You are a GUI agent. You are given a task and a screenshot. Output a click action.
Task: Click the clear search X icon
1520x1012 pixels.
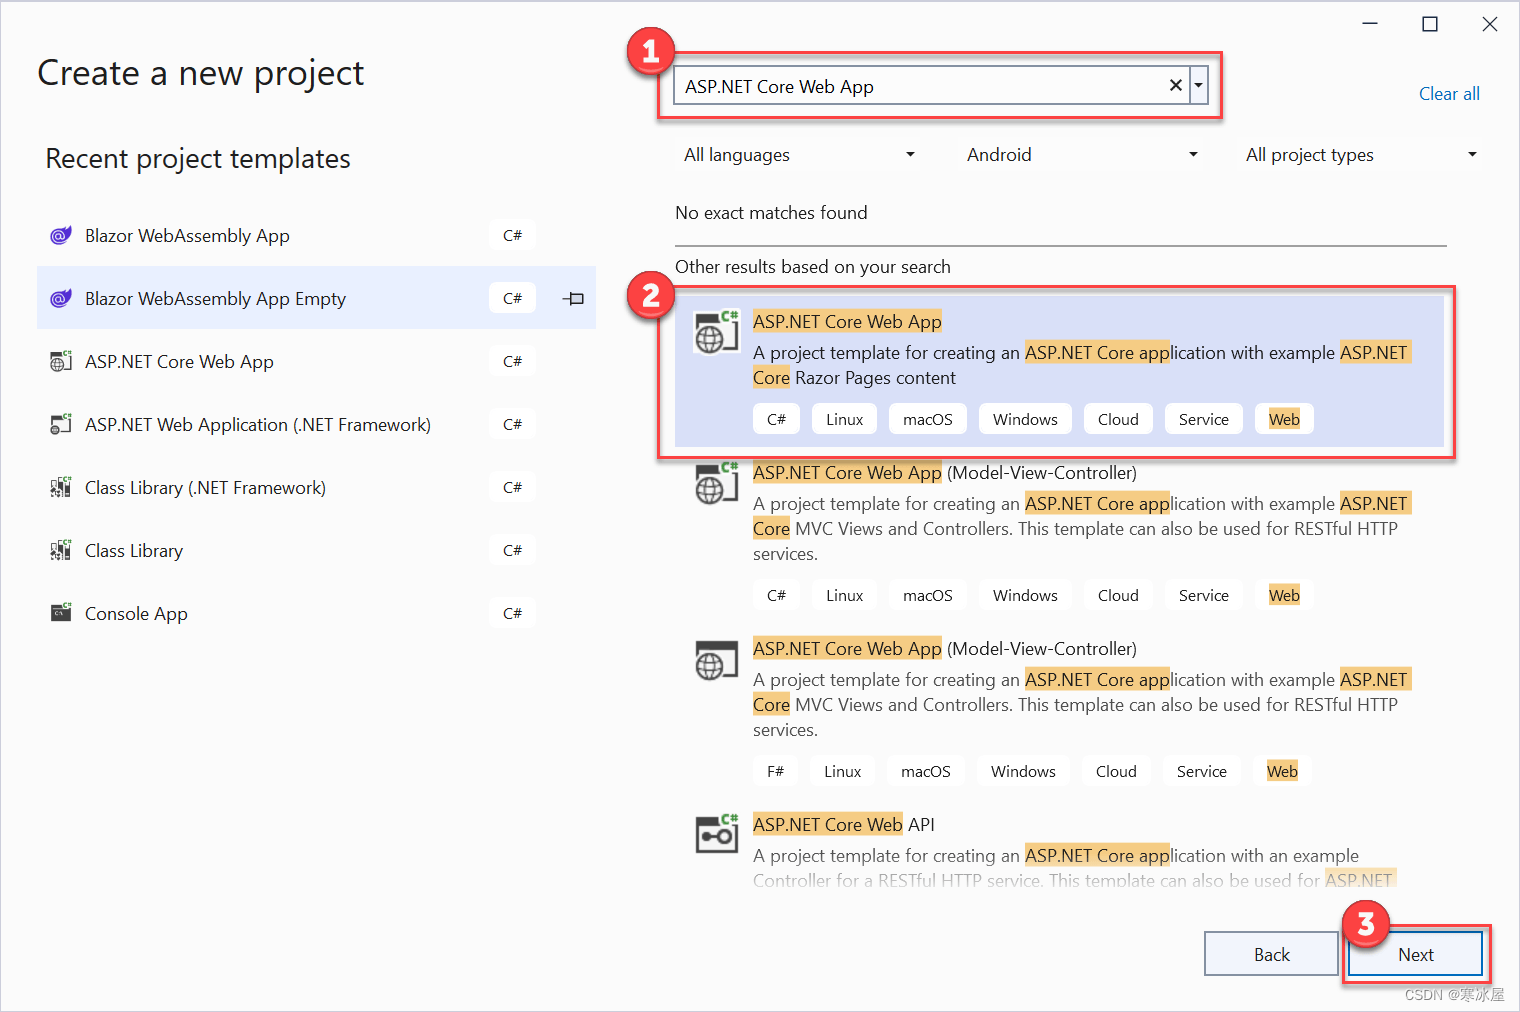coord(1175,85)
